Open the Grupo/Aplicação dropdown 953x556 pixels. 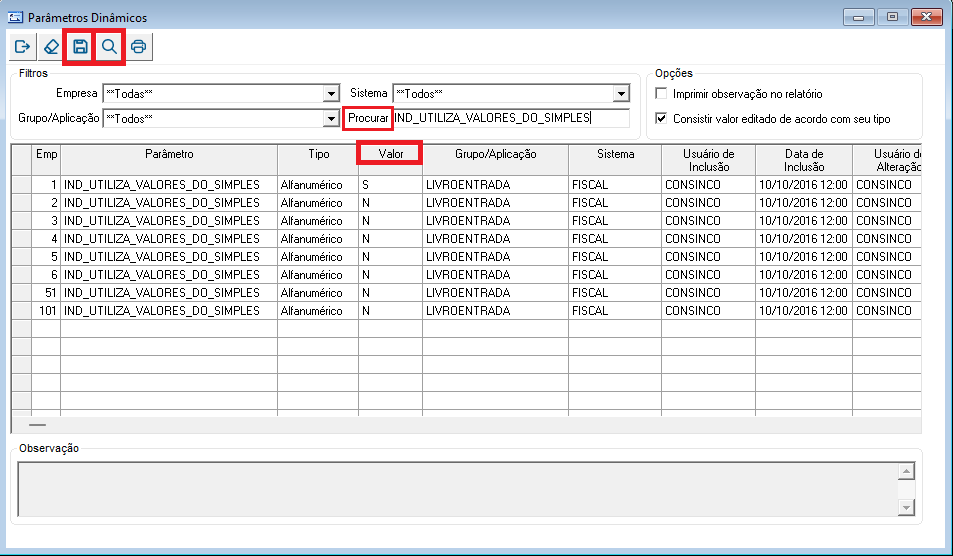[331, 118]
